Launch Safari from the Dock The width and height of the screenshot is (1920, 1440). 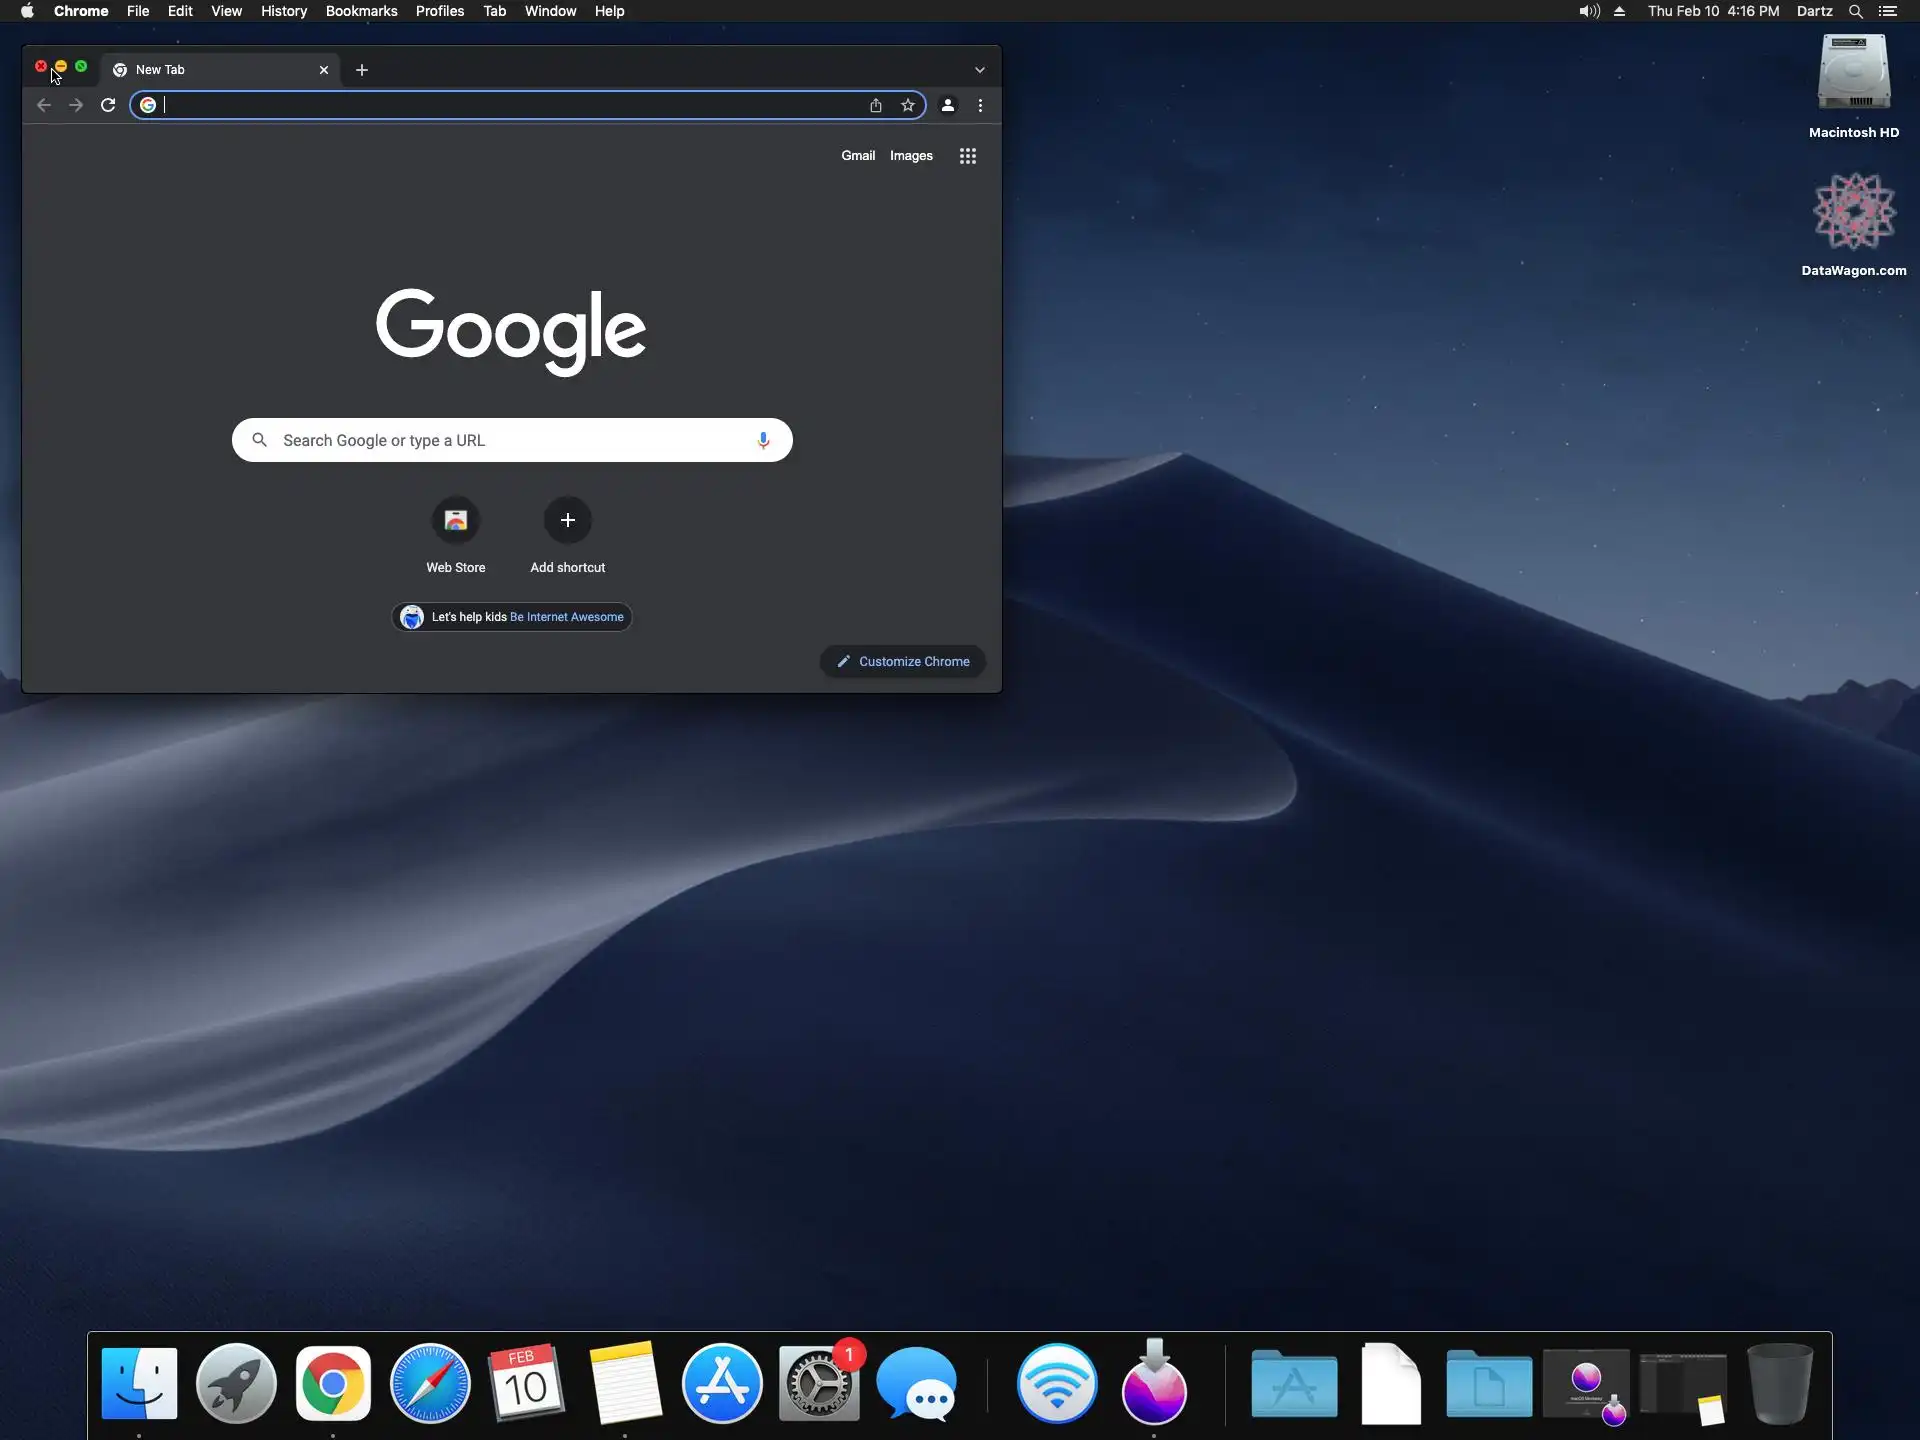coord(430,1384)
